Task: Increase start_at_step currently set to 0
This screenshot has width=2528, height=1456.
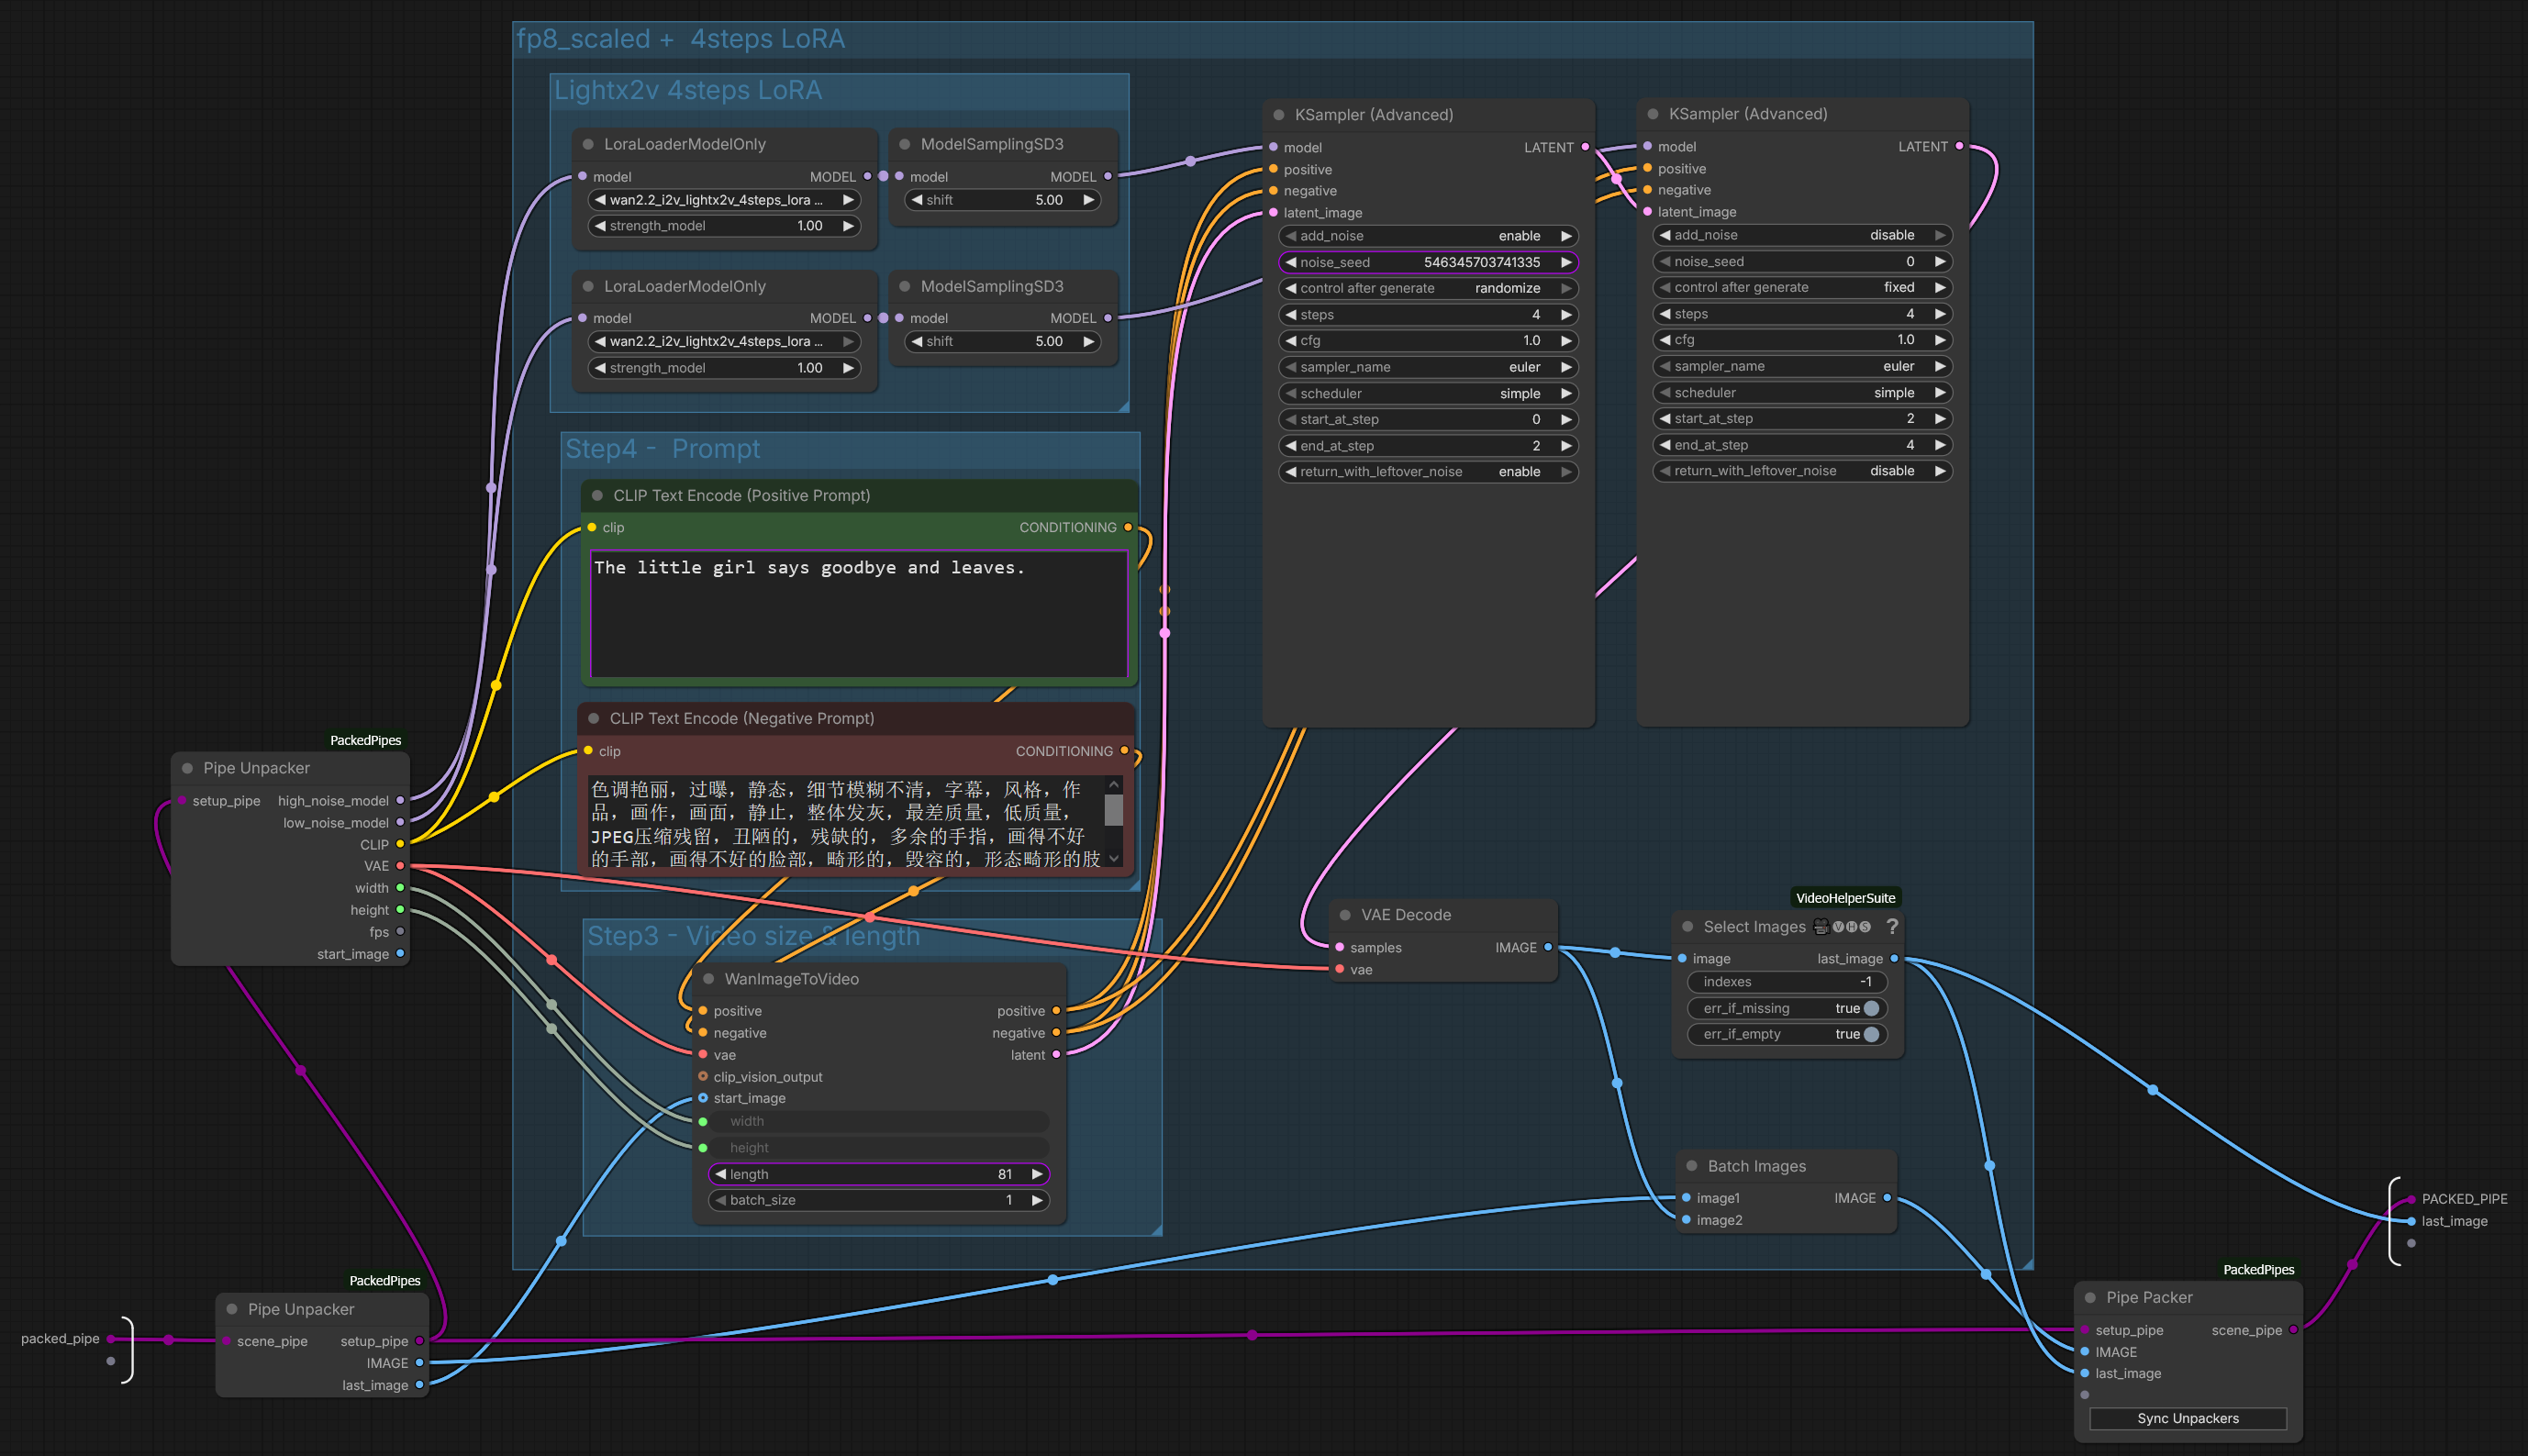Action: point(1566,419)
